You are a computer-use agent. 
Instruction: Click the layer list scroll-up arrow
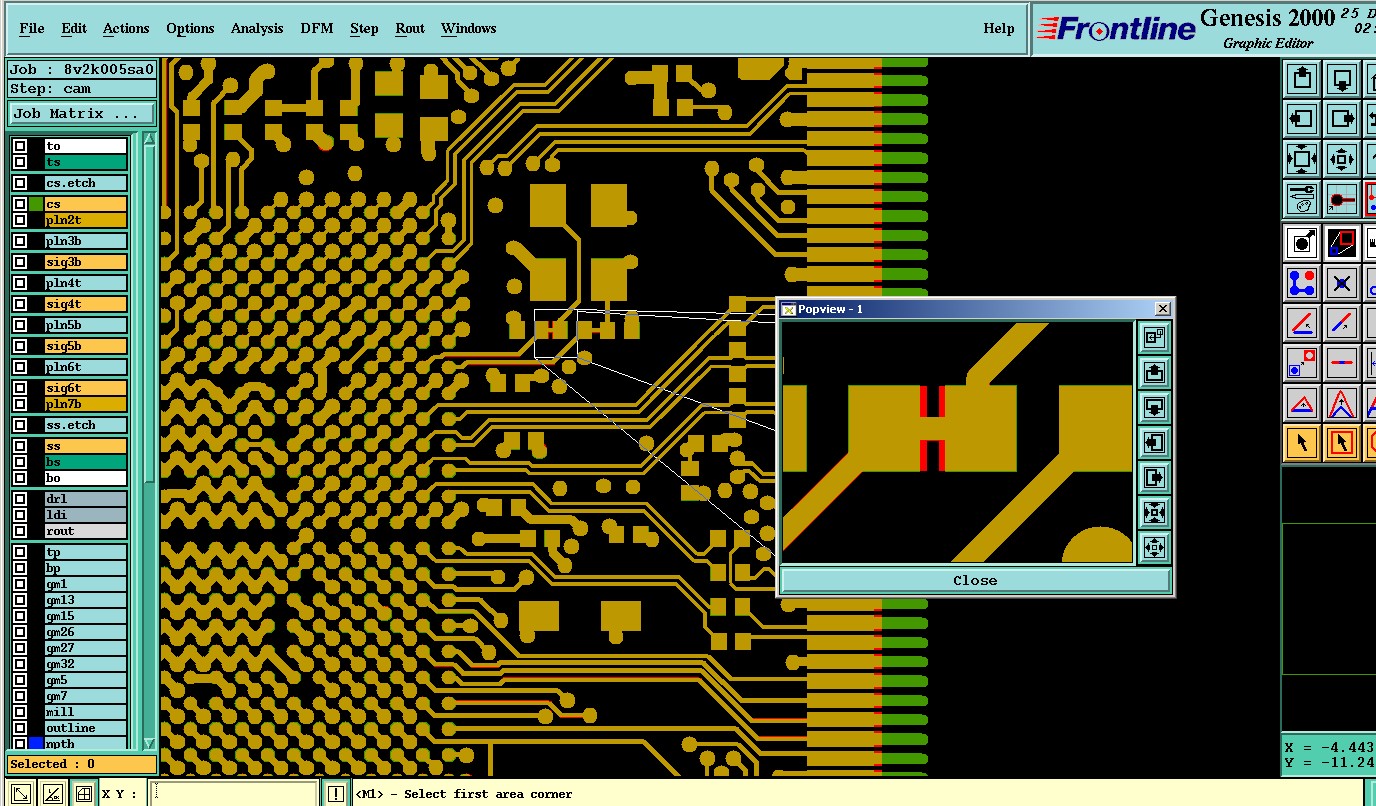coord(150,140)
